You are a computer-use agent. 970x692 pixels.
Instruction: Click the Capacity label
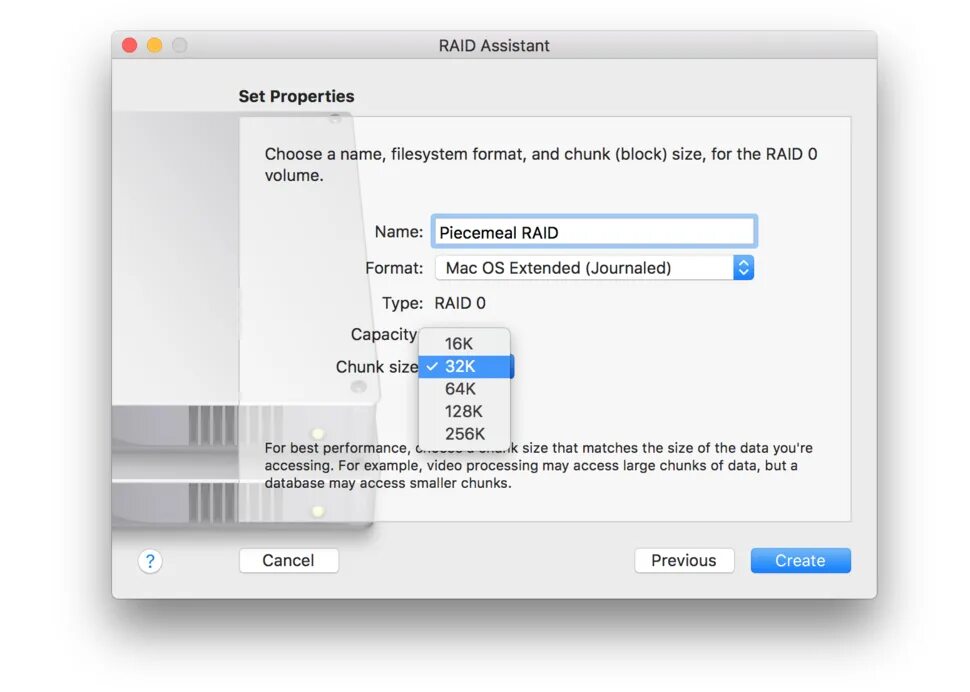(384, 335)
